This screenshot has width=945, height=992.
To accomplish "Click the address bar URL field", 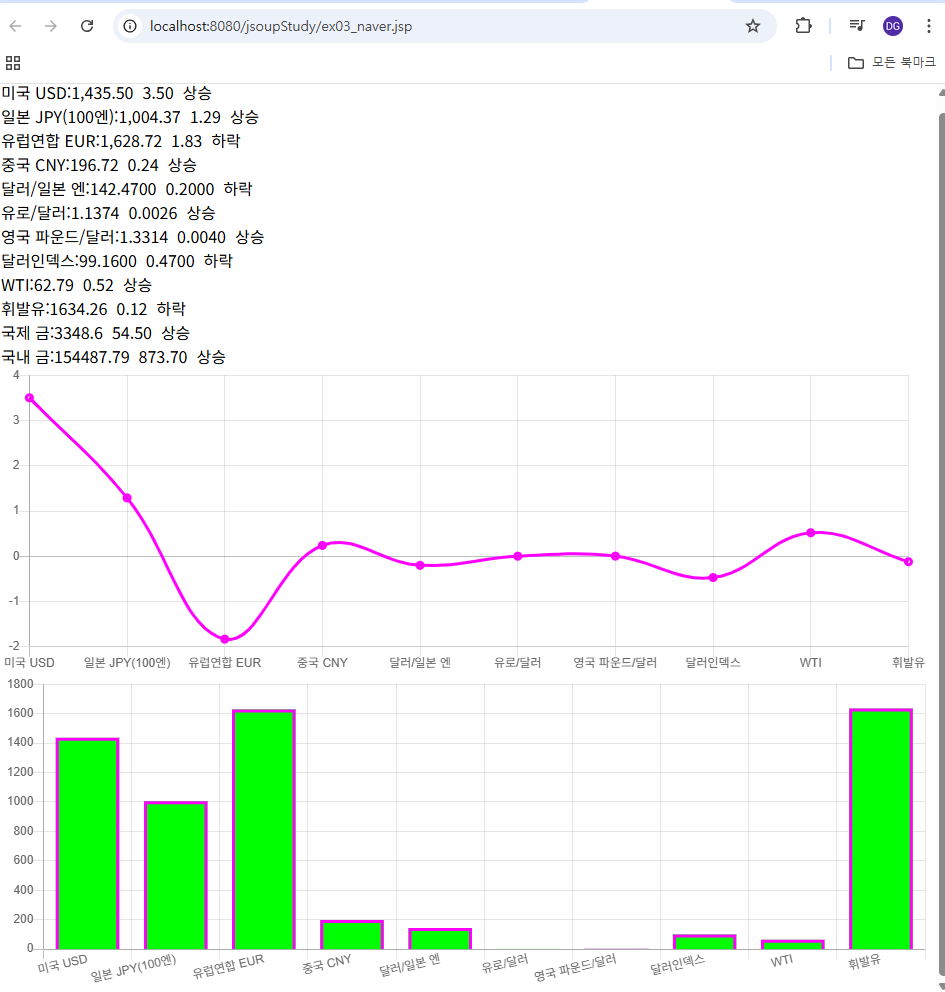I will pyautogui.click(x=443, y=26).
